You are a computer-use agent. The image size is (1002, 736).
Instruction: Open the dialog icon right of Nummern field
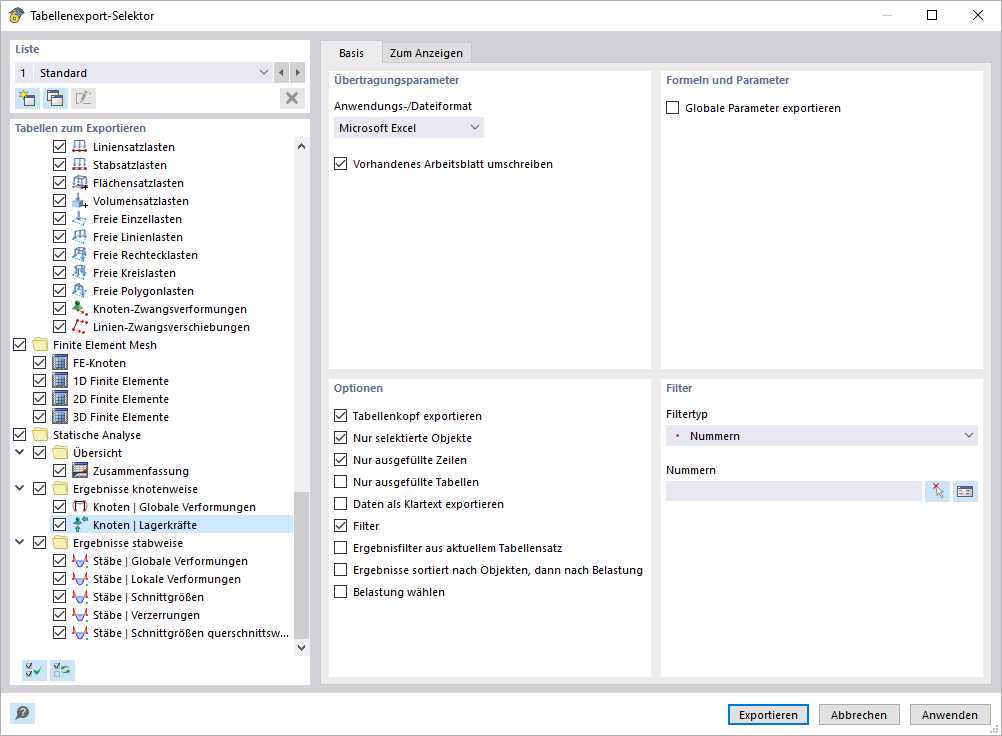pyautogui.click(x=965, y=491)
